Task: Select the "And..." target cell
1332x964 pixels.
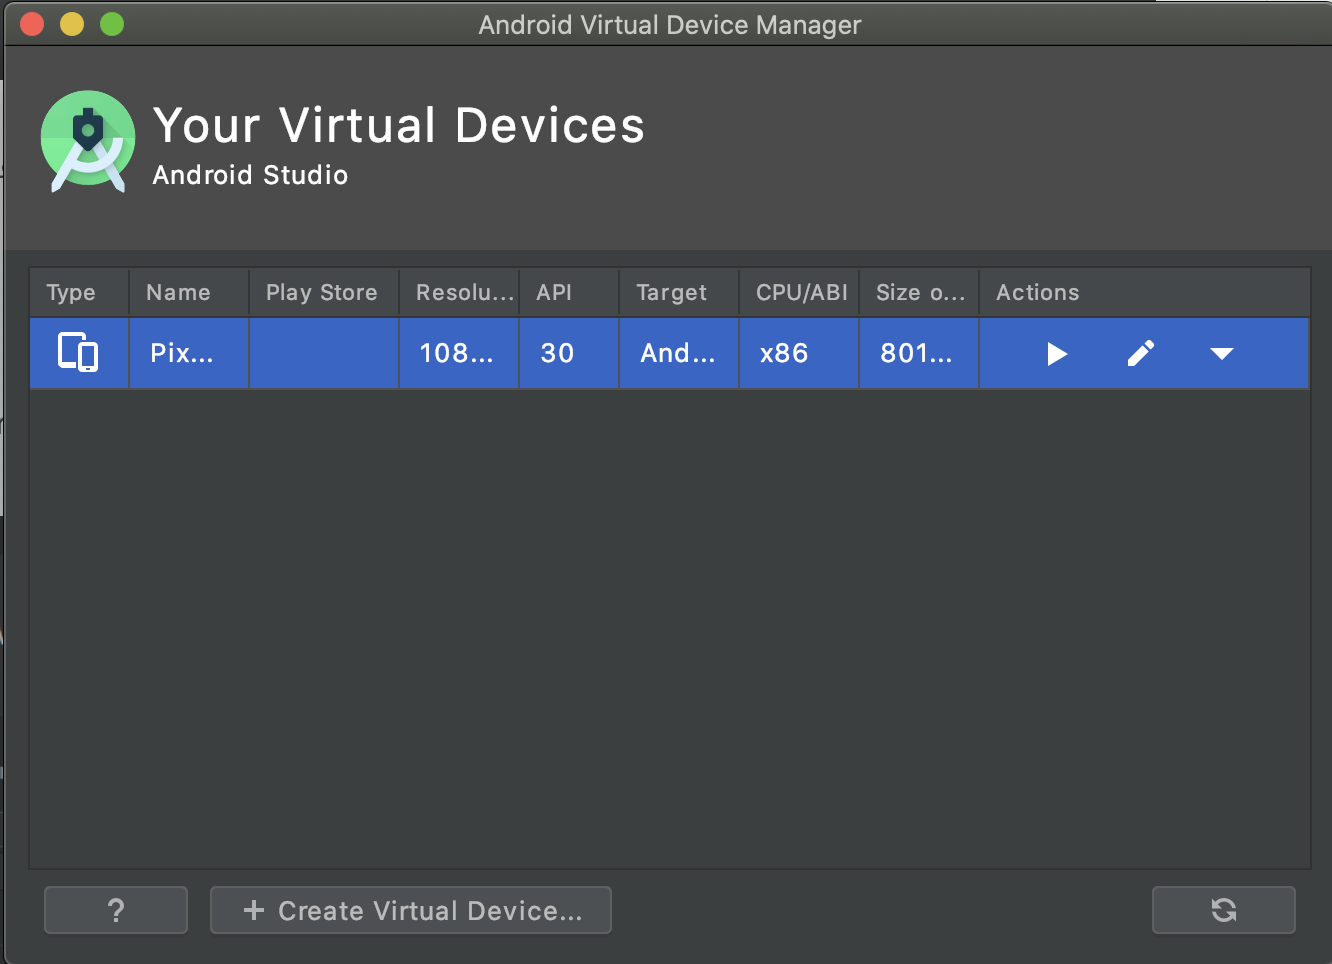Action: (679, 353)
